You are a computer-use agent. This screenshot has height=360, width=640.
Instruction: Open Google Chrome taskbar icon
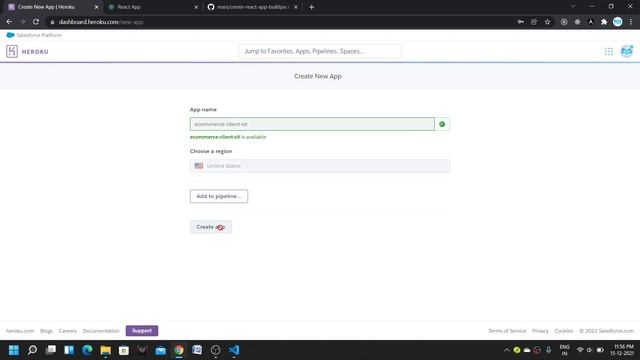point(179,350)
